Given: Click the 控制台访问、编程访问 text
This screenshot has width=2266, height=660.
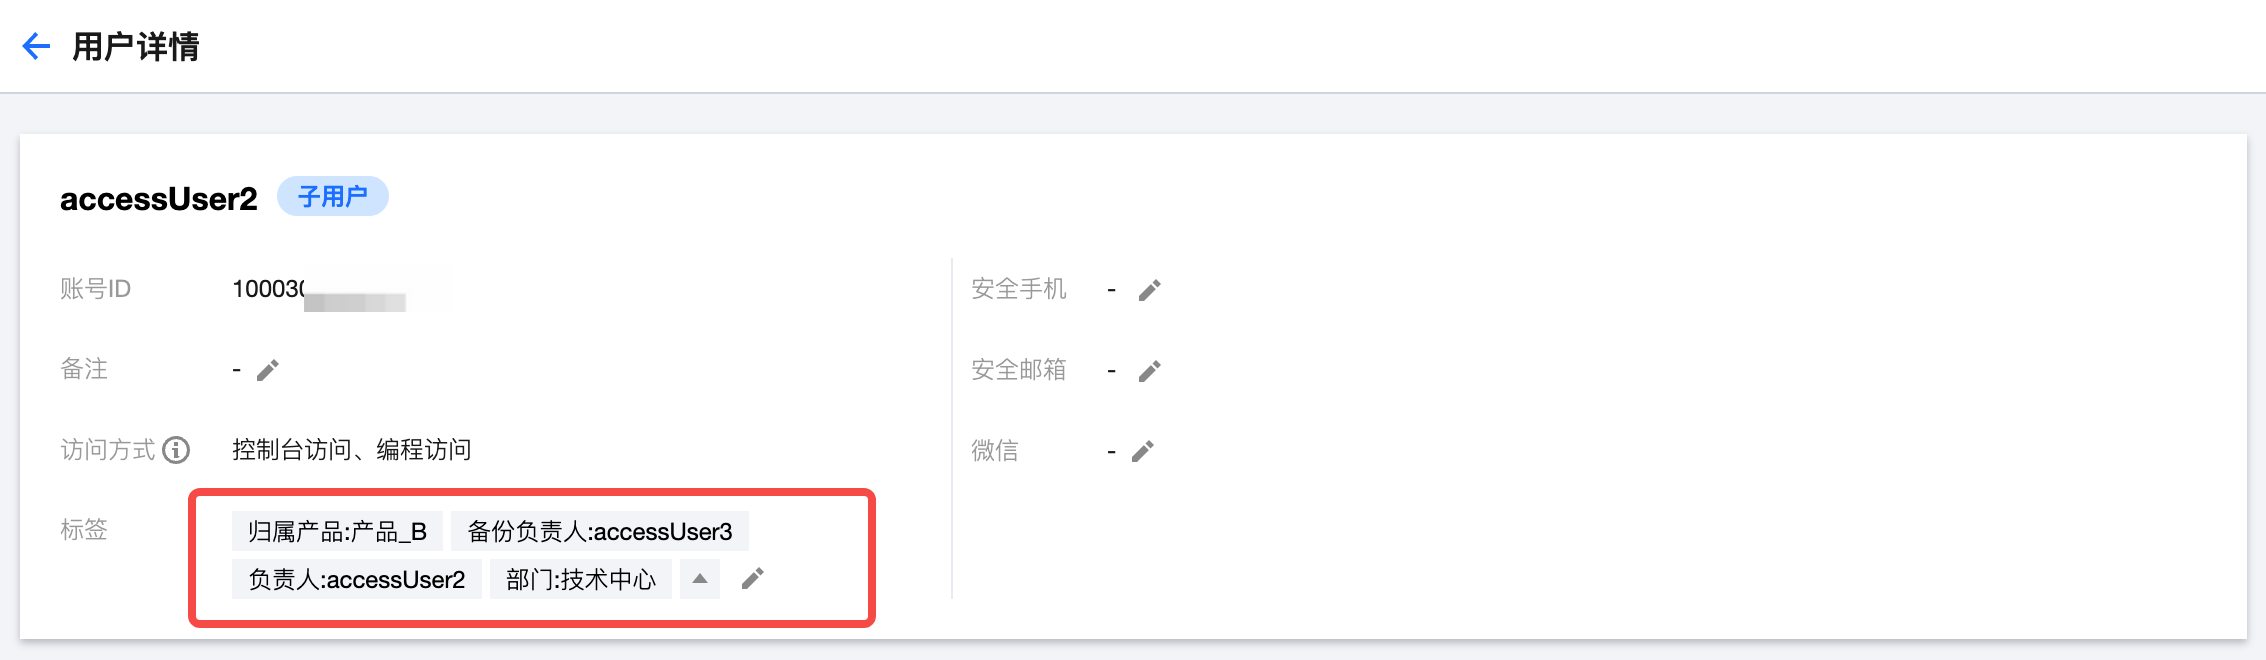Looking at the screenshot, I should click(351, 450).
